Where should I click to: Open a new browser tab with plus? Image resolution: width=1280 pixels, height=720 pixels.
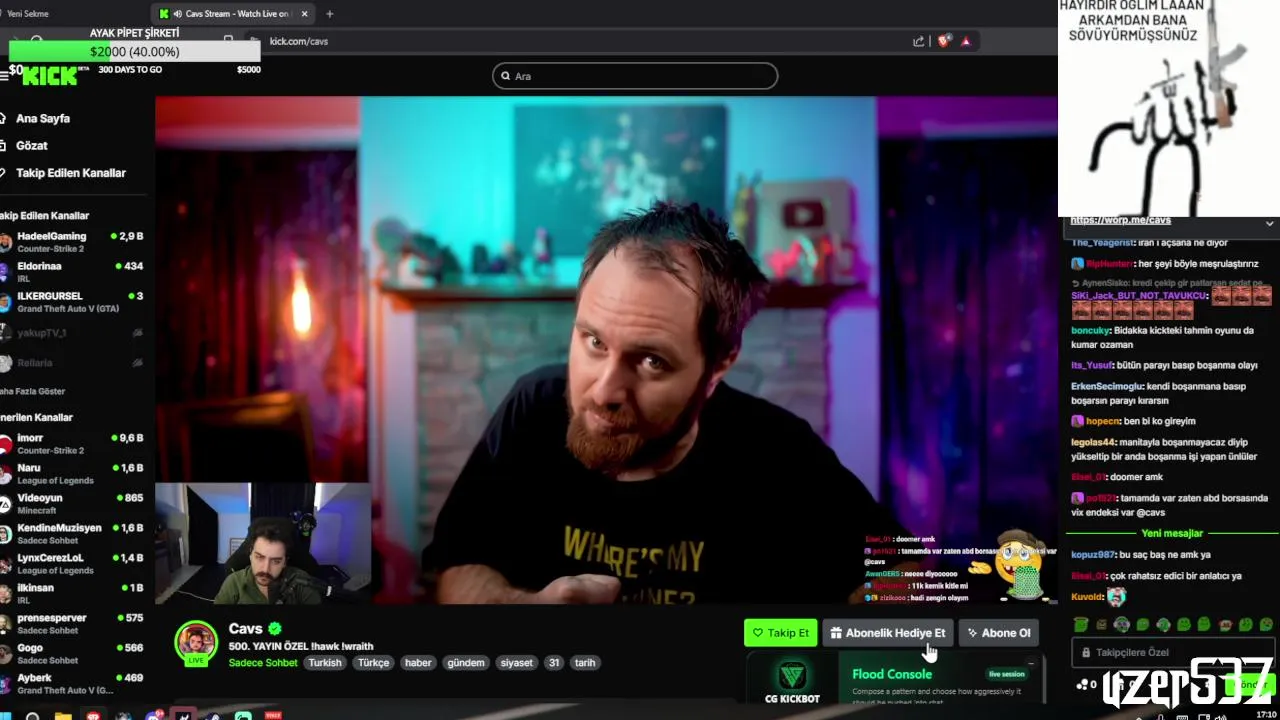coord(329,14)
